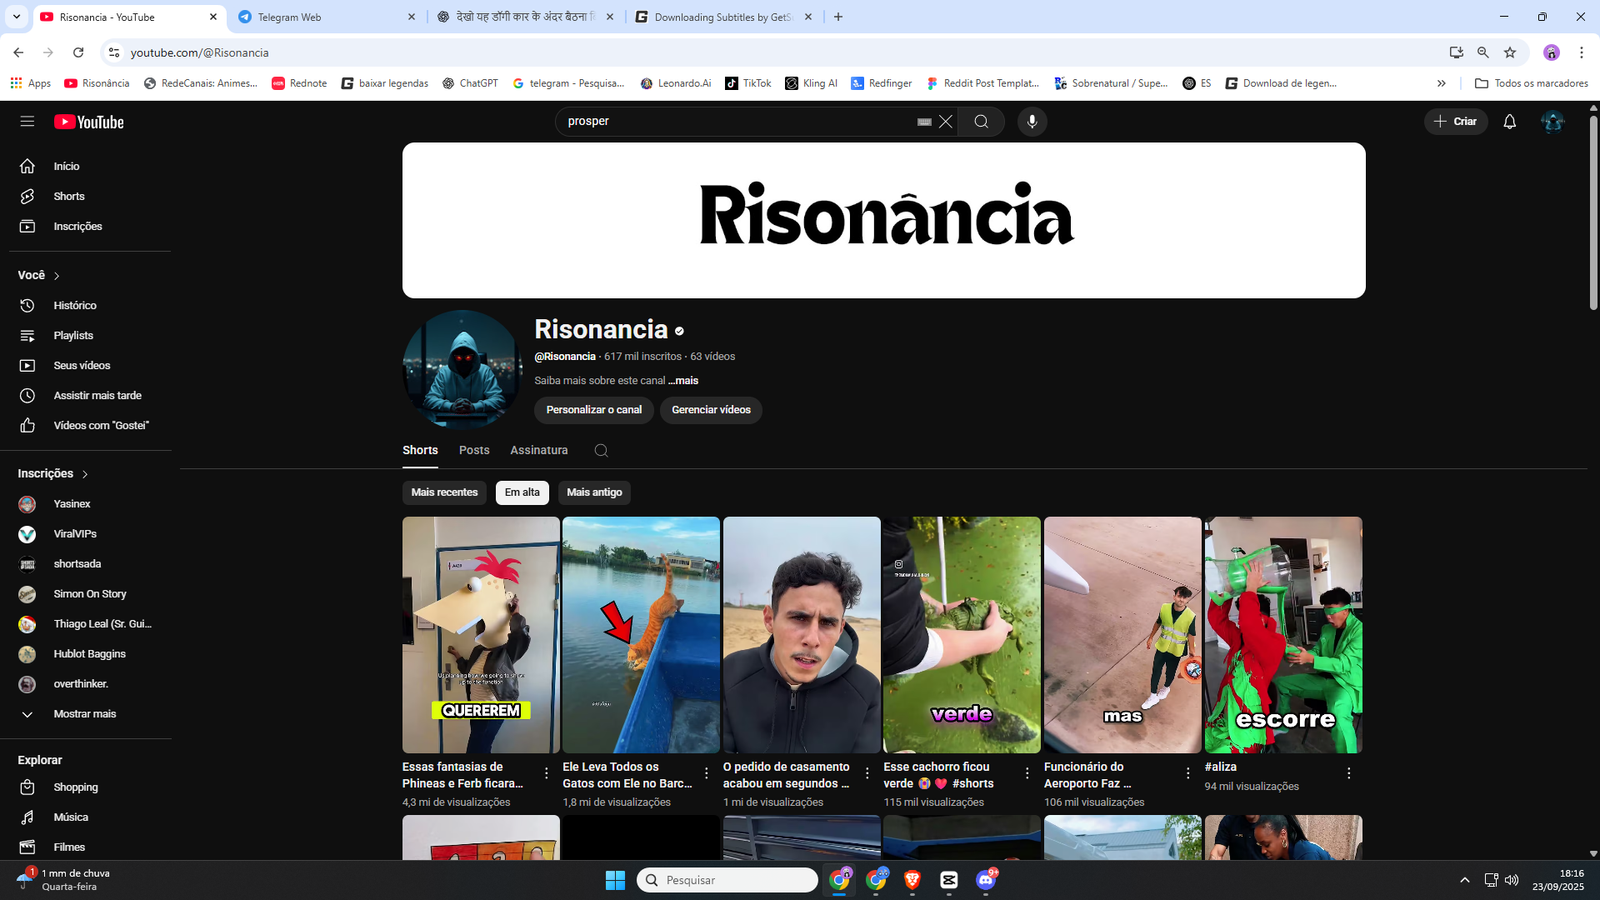Click Gerenciar vídeos button

[711, 410]
